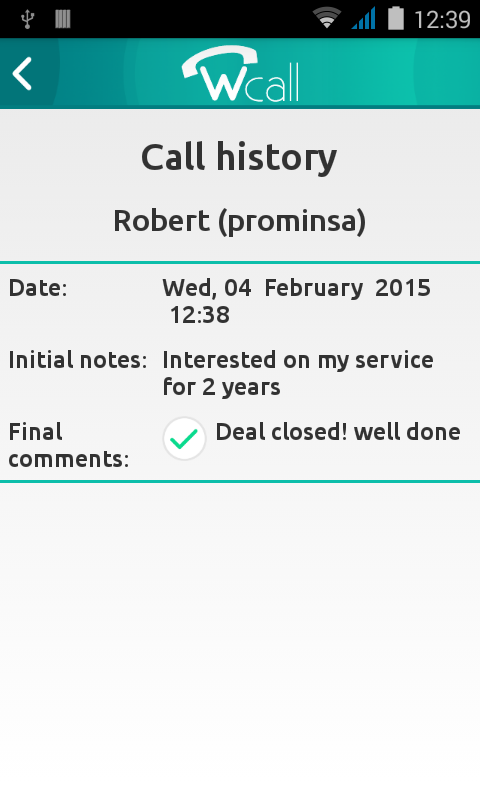Toggle the green deal-closed checkmark

(x=184, y=438)
